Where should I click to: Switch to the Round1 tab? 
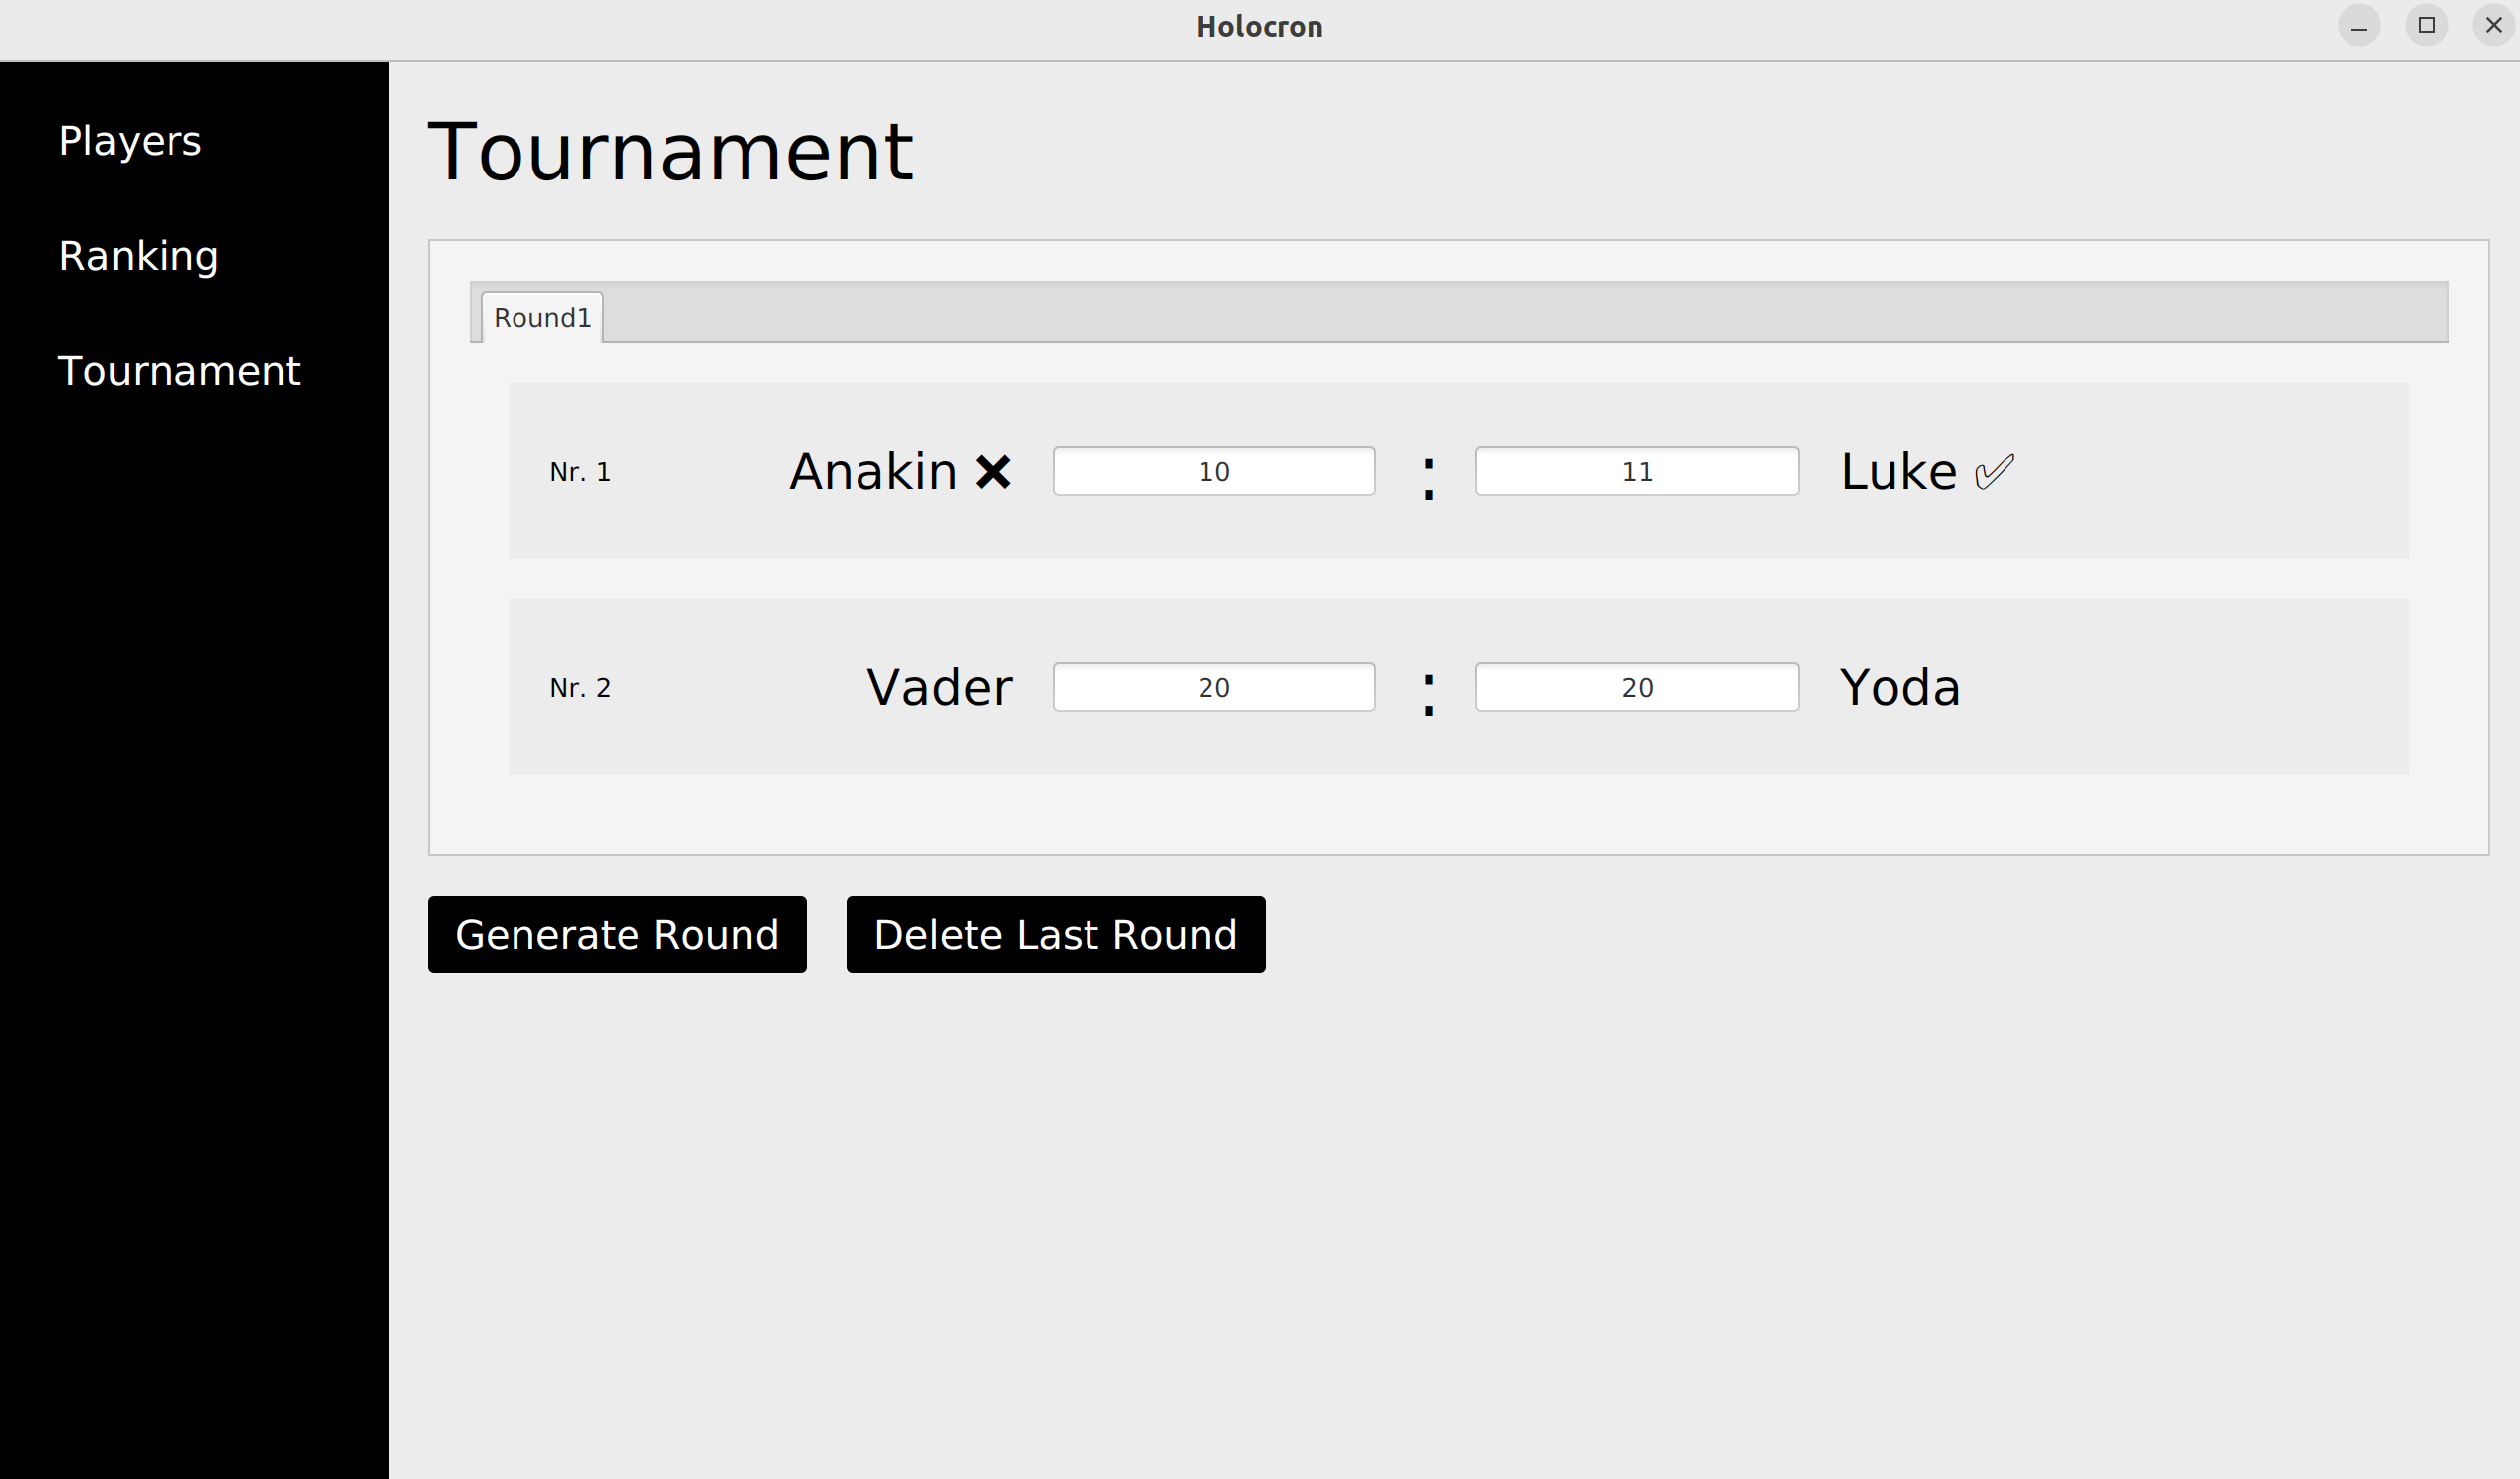point(541,316)
